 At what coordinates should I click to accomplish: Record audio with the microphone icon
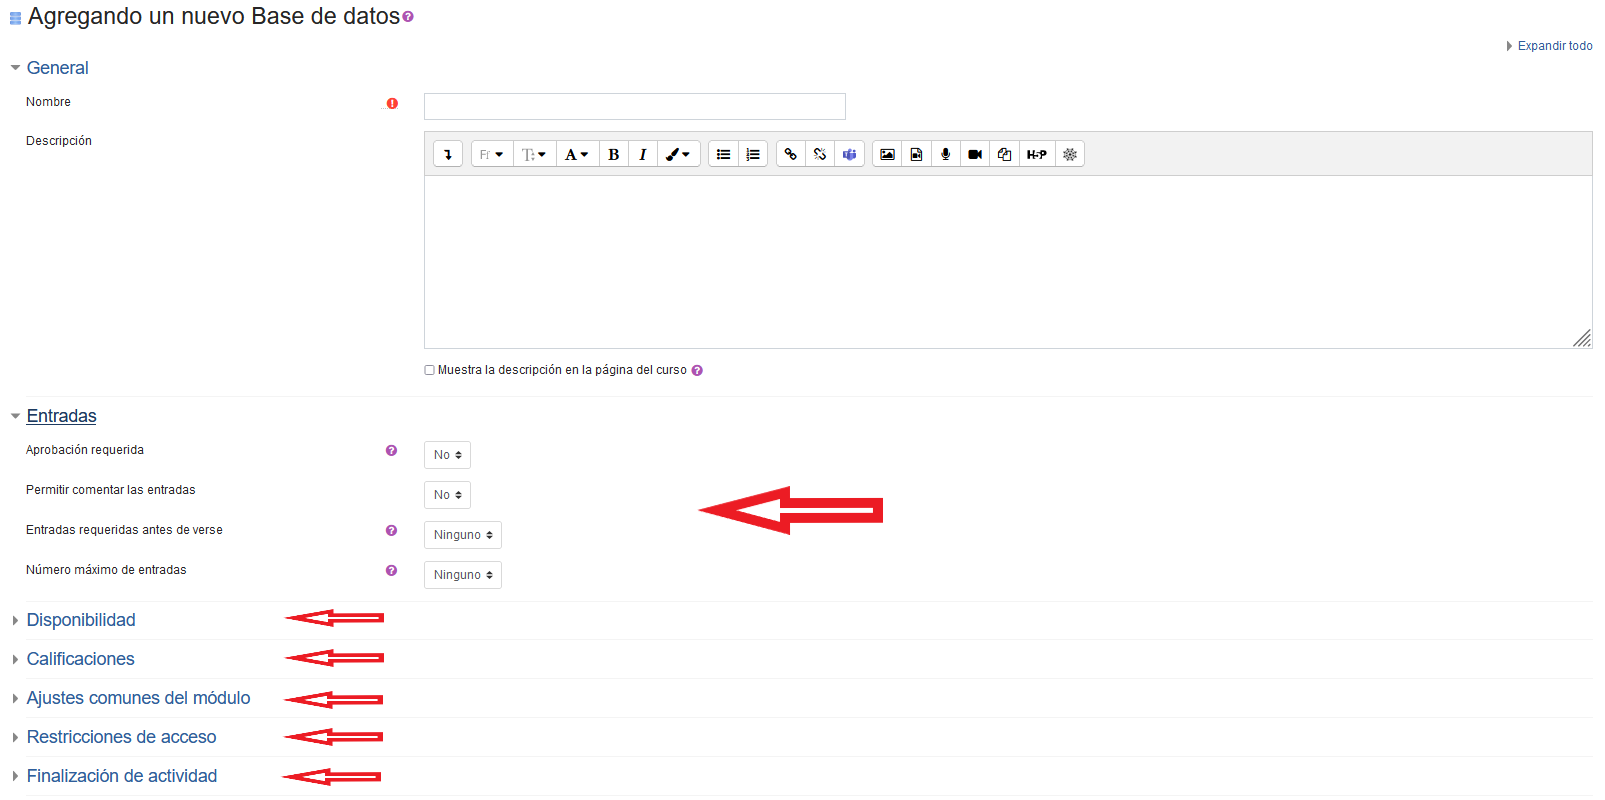tap(945, 154)
